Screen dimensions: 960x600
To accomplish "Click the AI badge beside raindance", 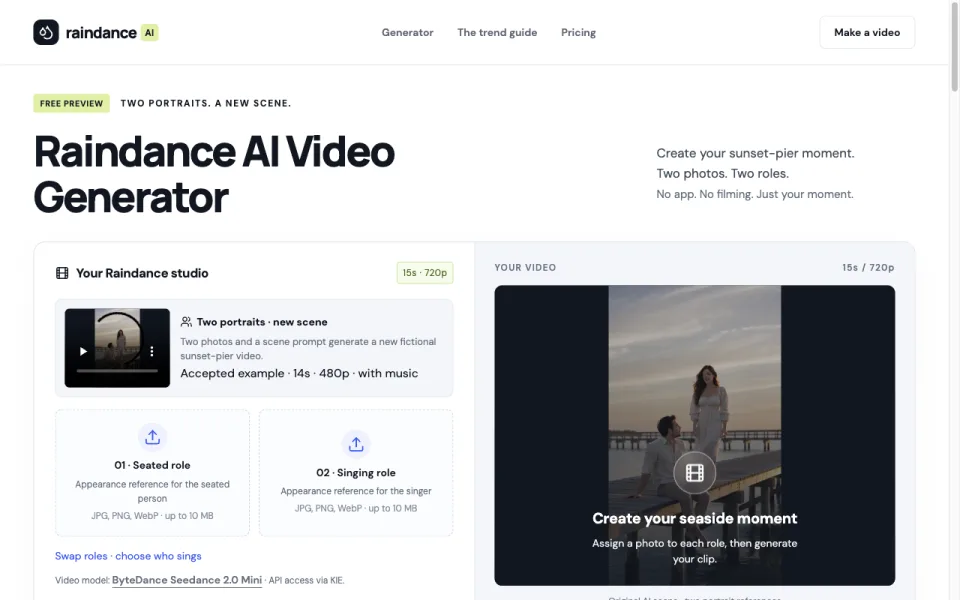I will 149,32.
